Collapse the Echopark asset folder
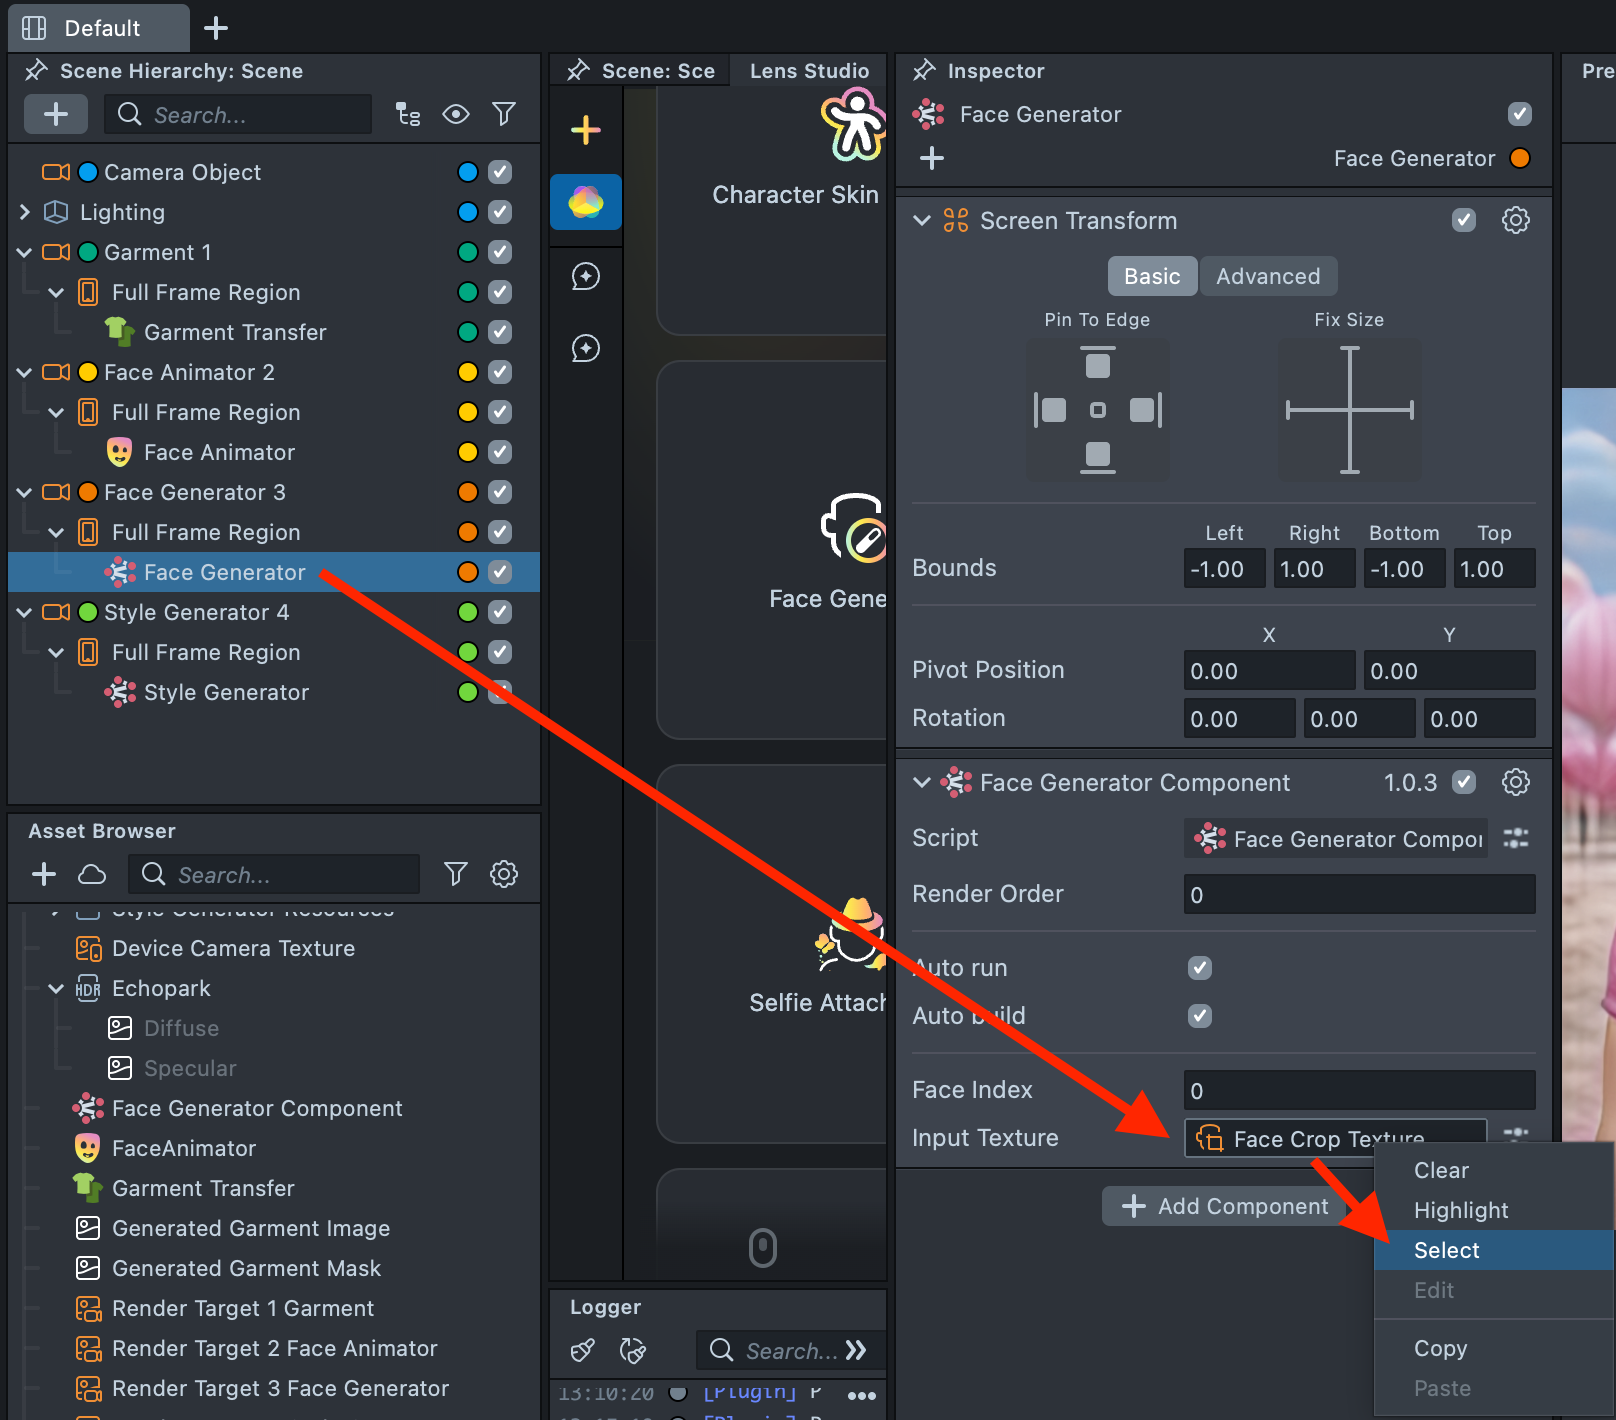This screenshot has width=1616, height=1420. point(56,988)
